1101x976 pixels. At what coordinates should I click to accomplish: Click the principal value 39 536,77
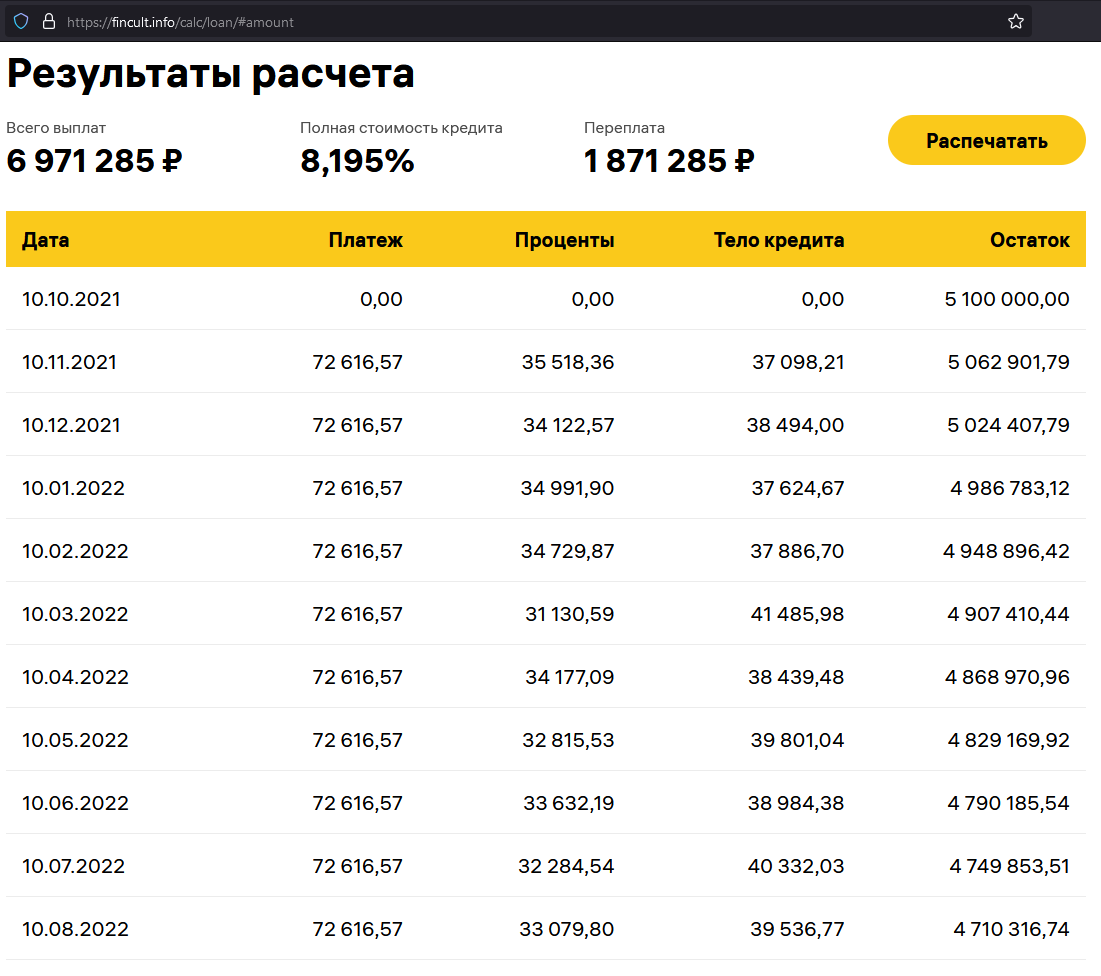[x=797, y=930]
